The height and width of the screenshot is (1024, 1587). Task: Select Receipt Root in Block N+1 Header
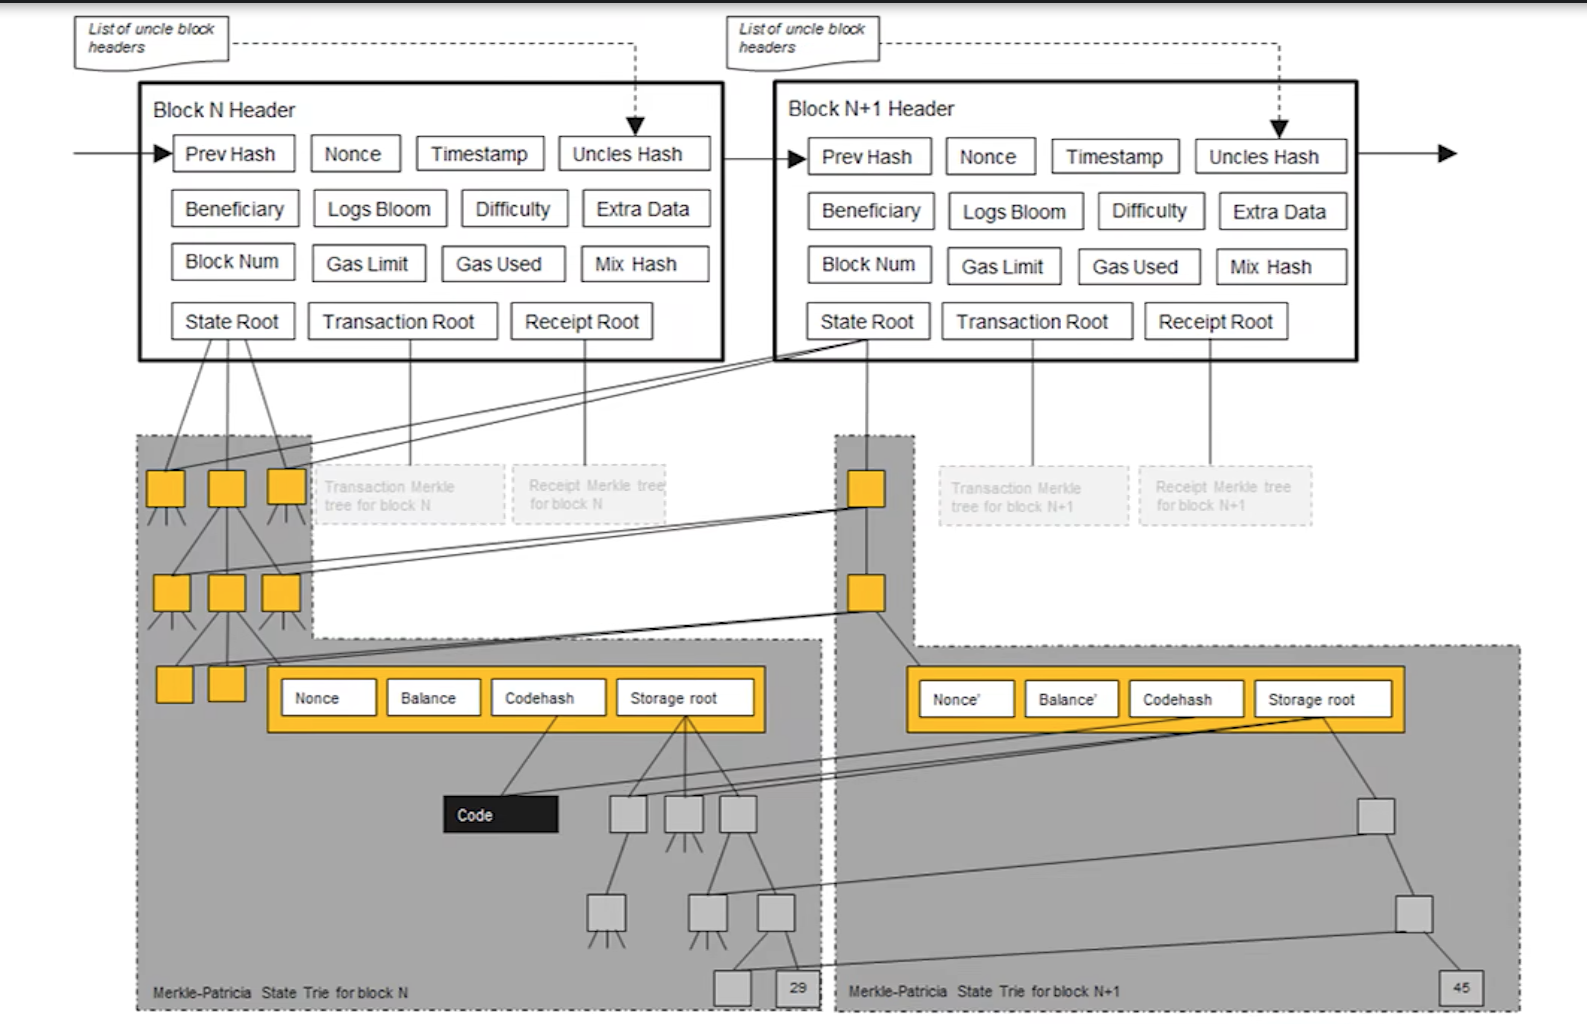1216,322
